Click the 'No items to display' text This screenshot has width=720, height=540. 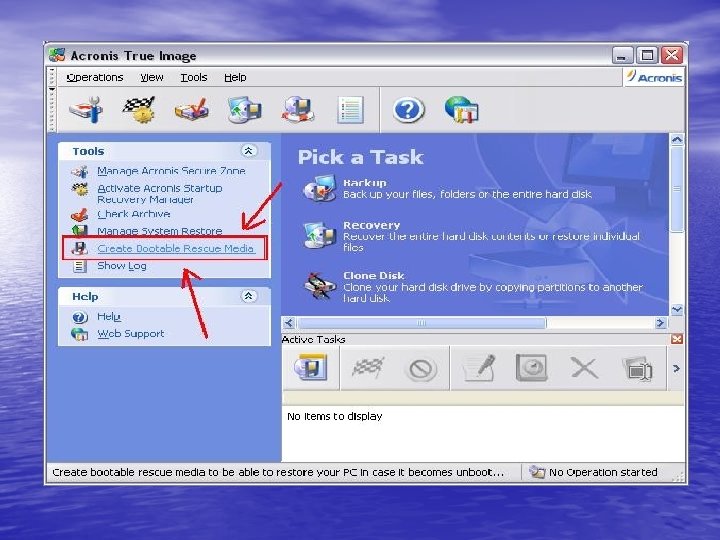pos(334,416)
